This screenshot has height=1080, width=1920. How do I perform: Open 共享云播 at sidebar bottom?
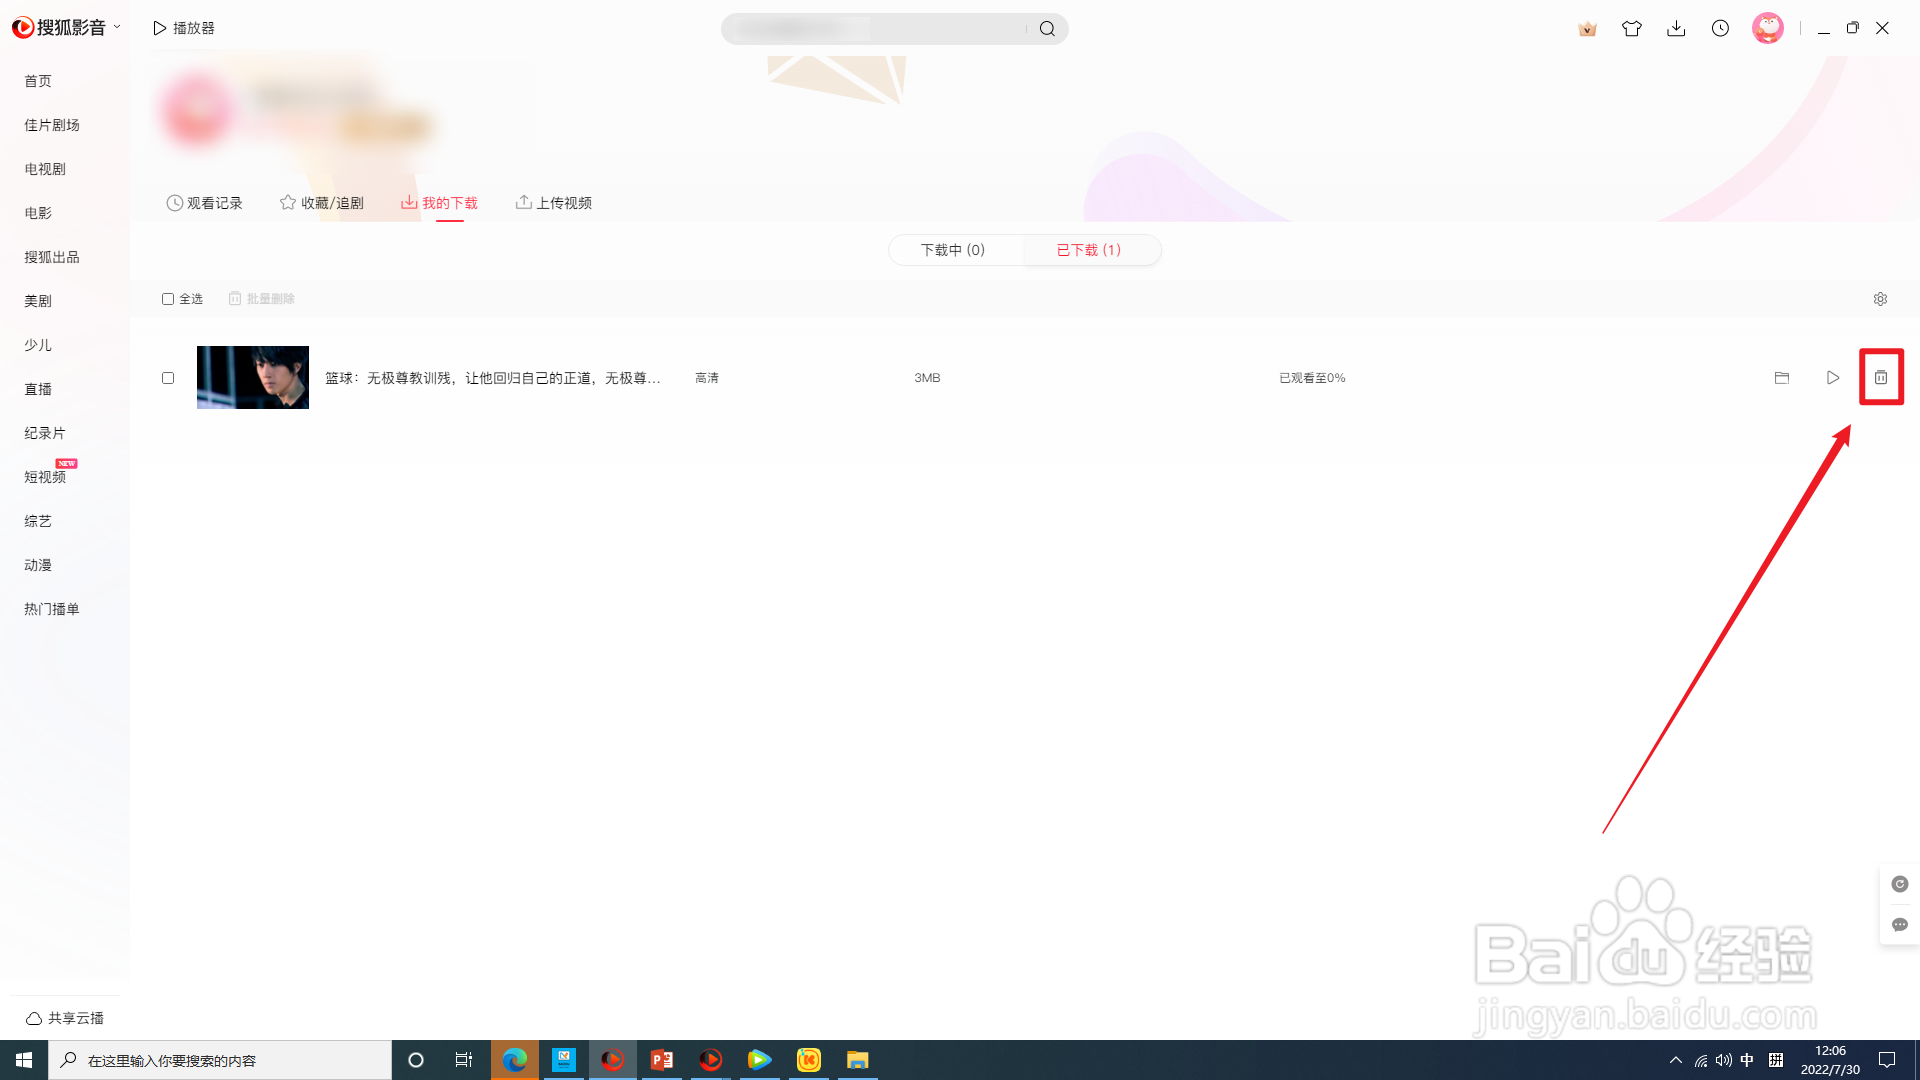(65, 1018)
